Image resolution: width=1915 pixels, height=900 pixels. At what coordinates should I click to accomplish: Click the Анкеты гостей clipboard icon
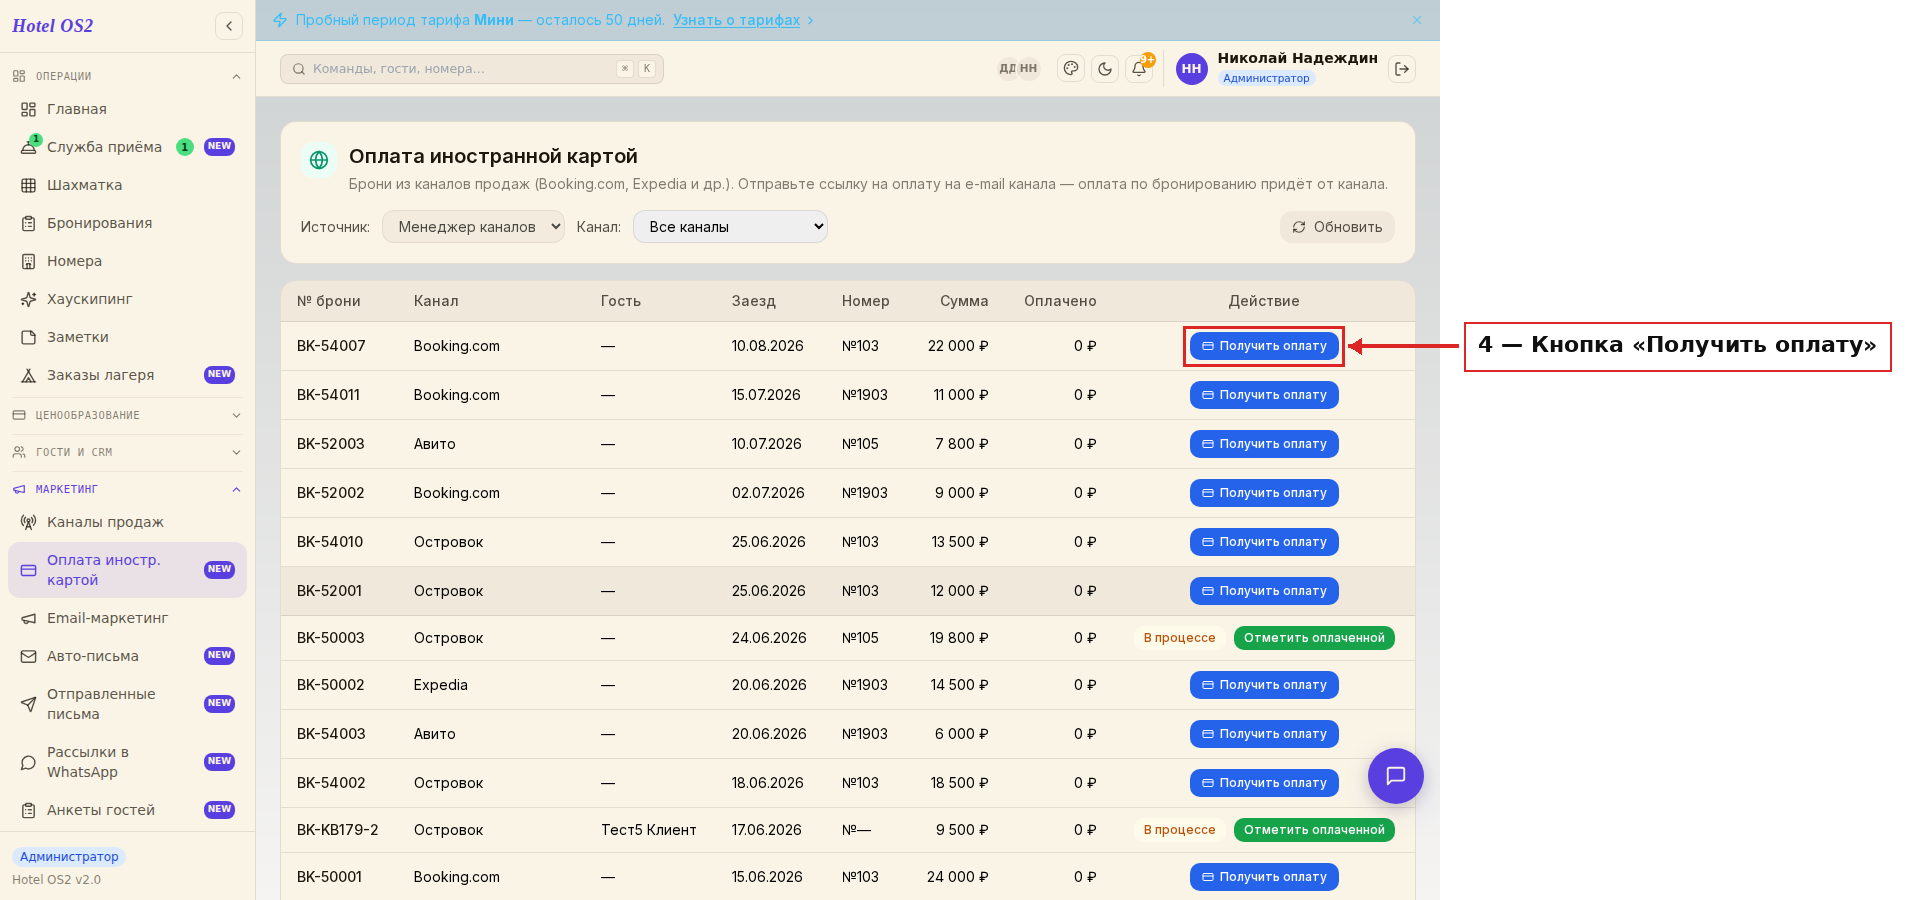(28, 810)
